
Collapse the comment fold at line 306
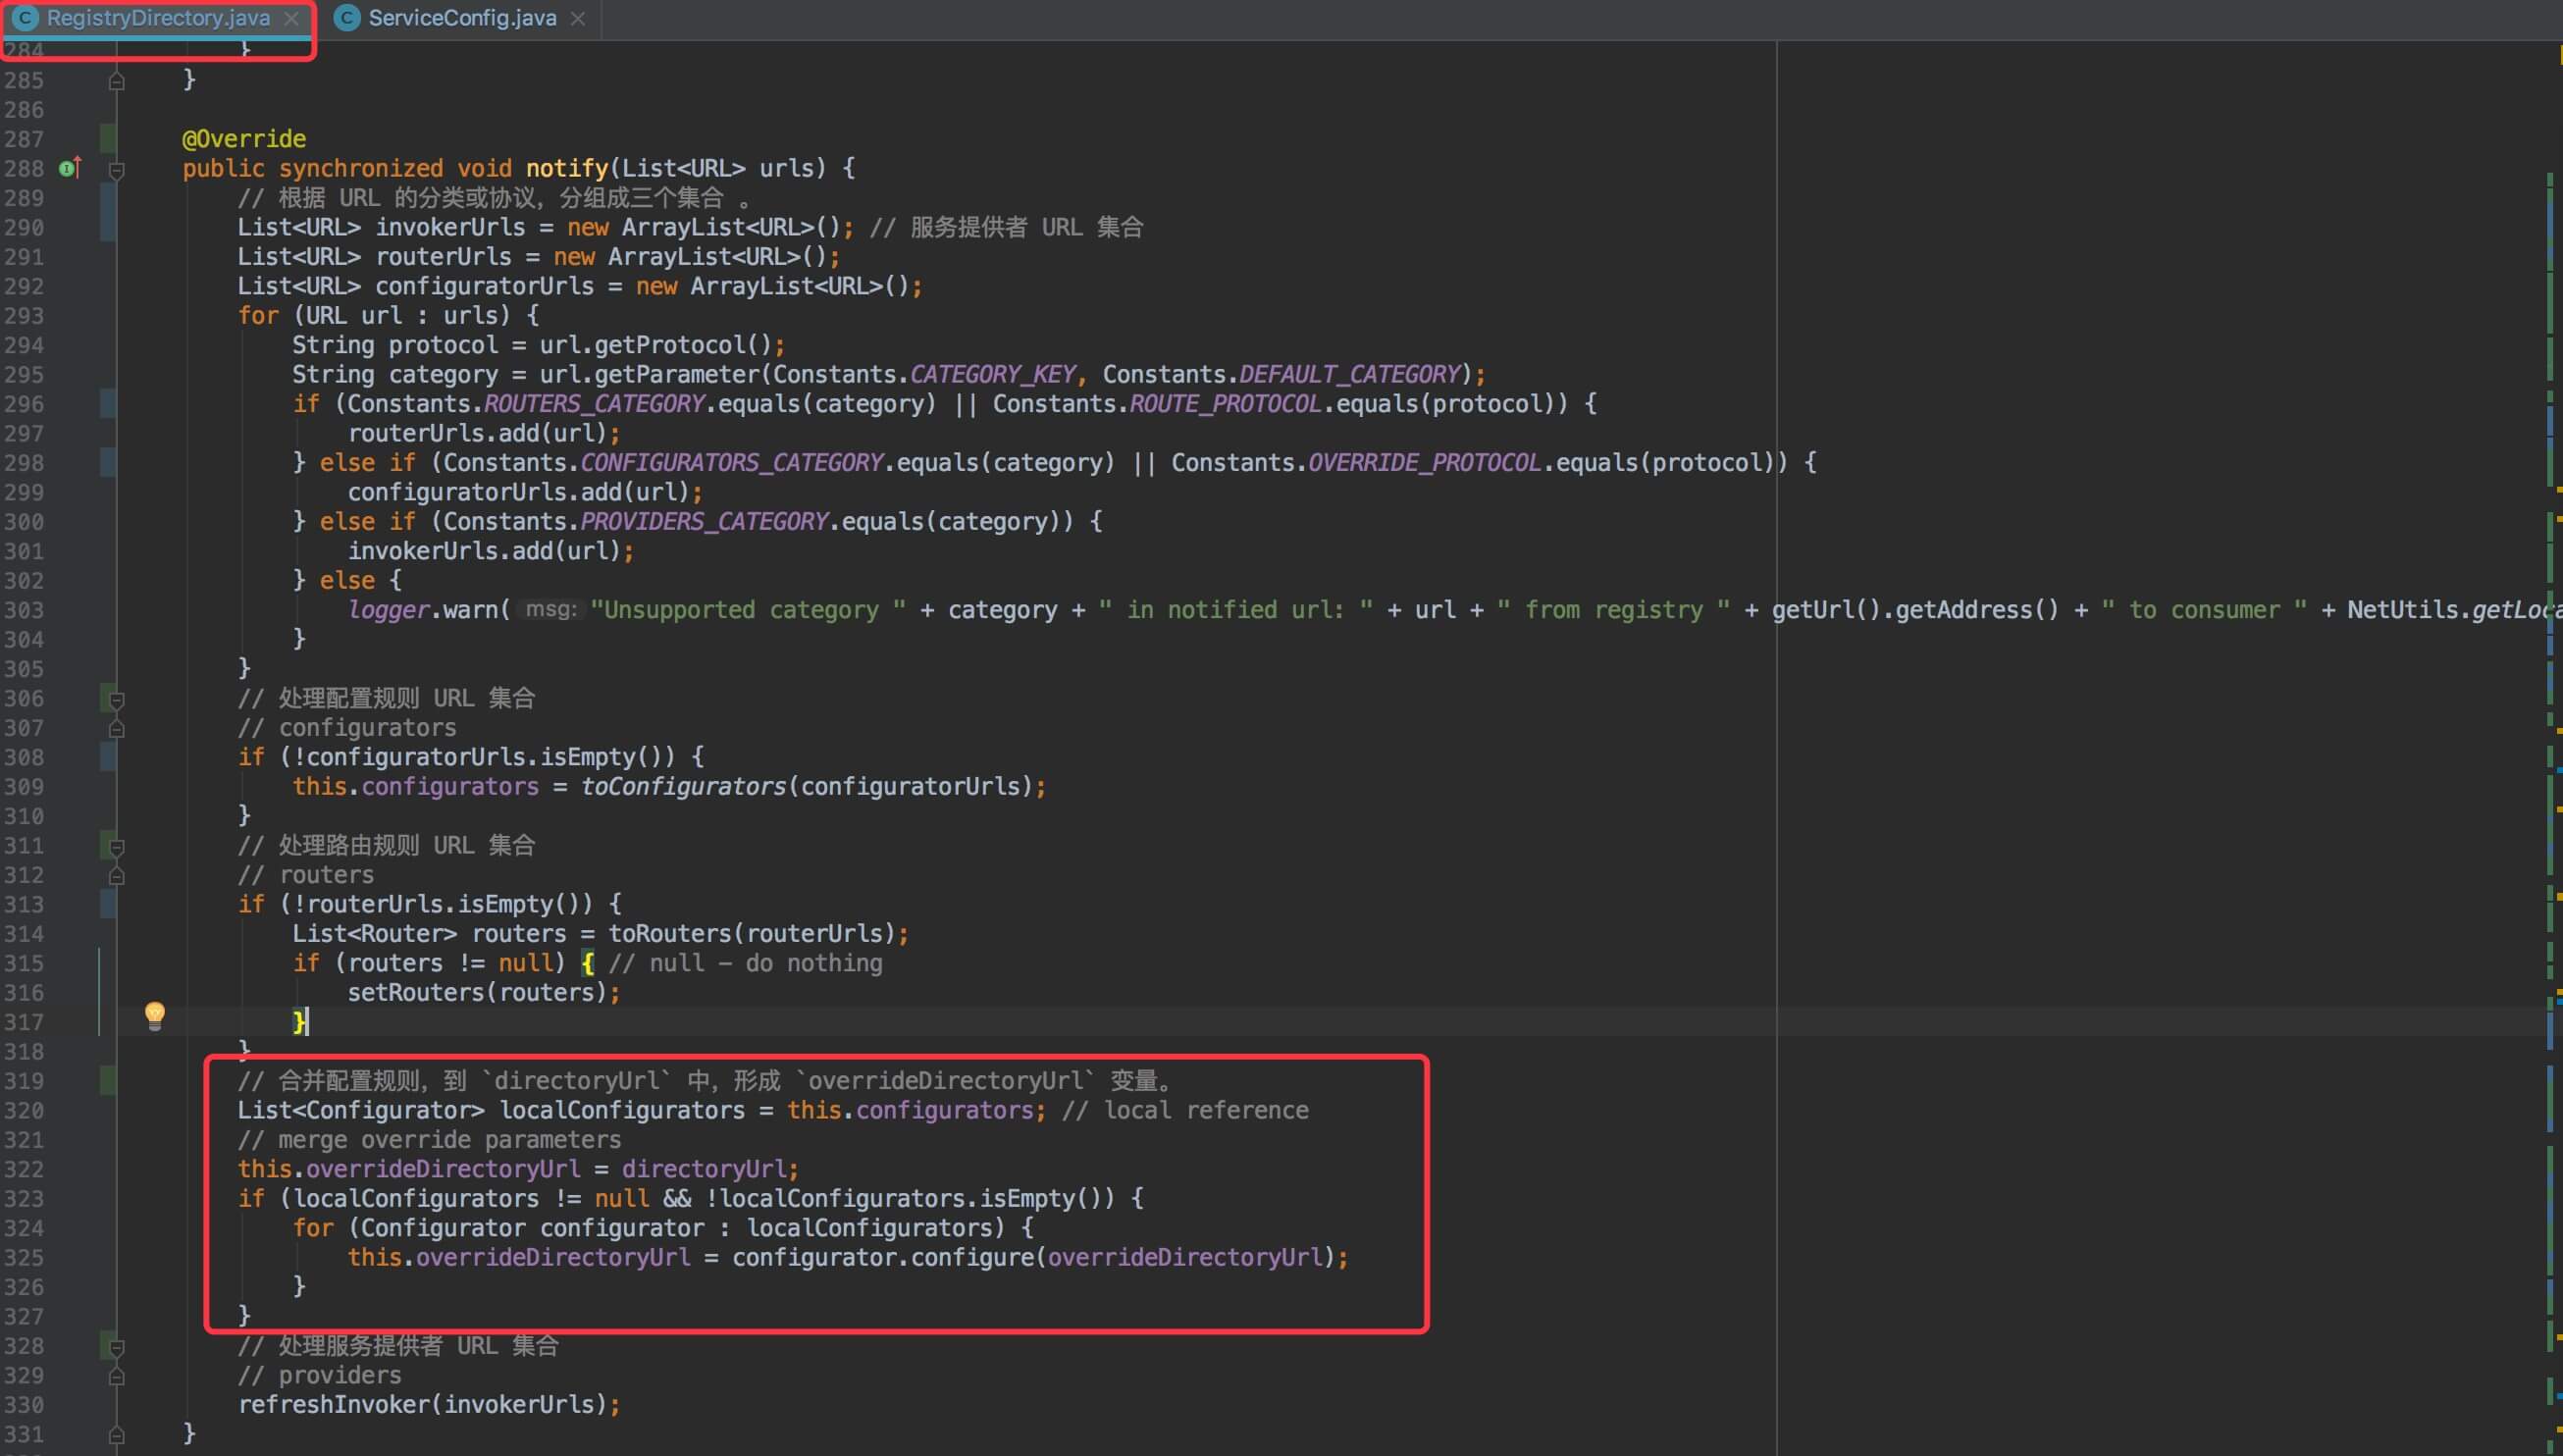pyautogui.click(x=116, y=698)
